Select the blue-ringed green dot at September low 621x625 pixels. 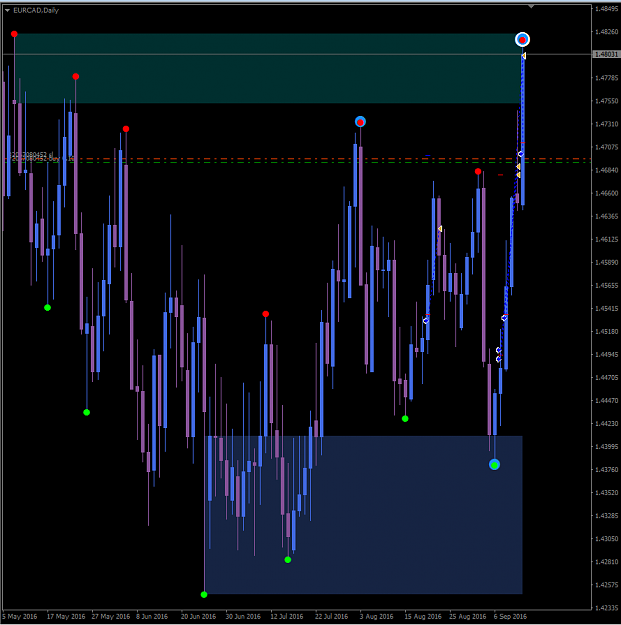click(x=495, y=465)
